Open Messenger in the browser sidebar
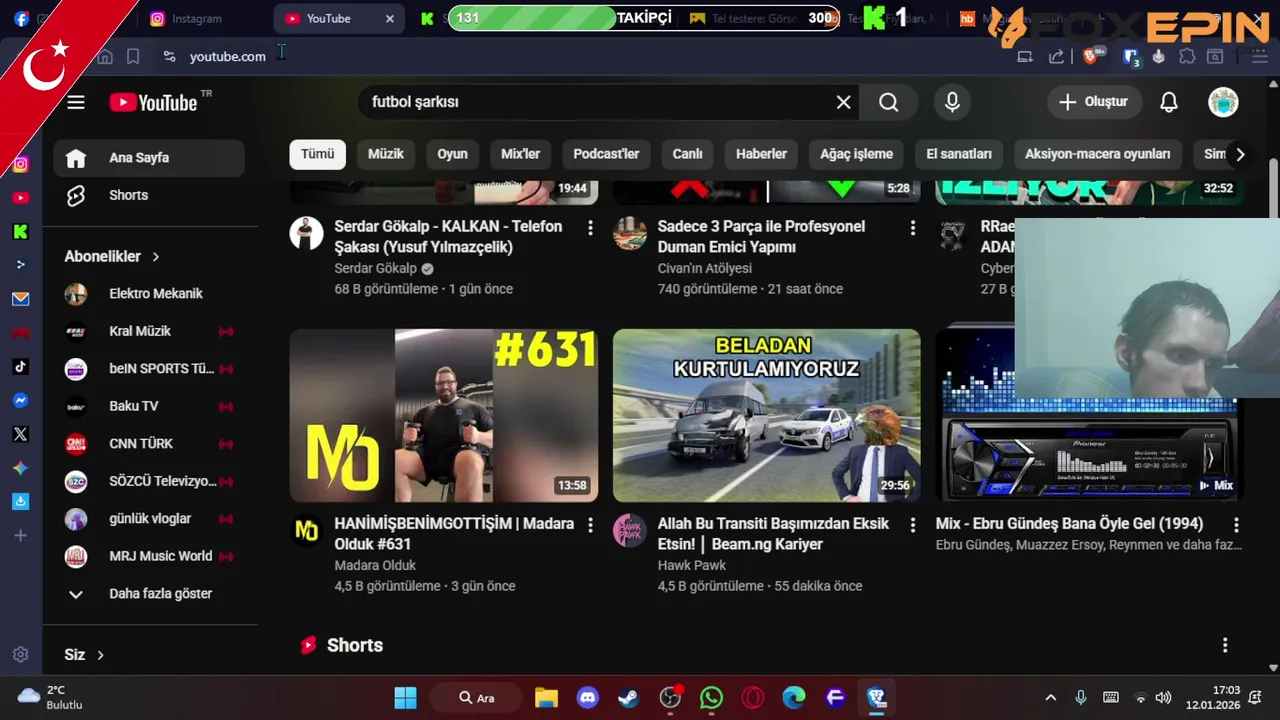1280x720 pixels. pos(20,400)
